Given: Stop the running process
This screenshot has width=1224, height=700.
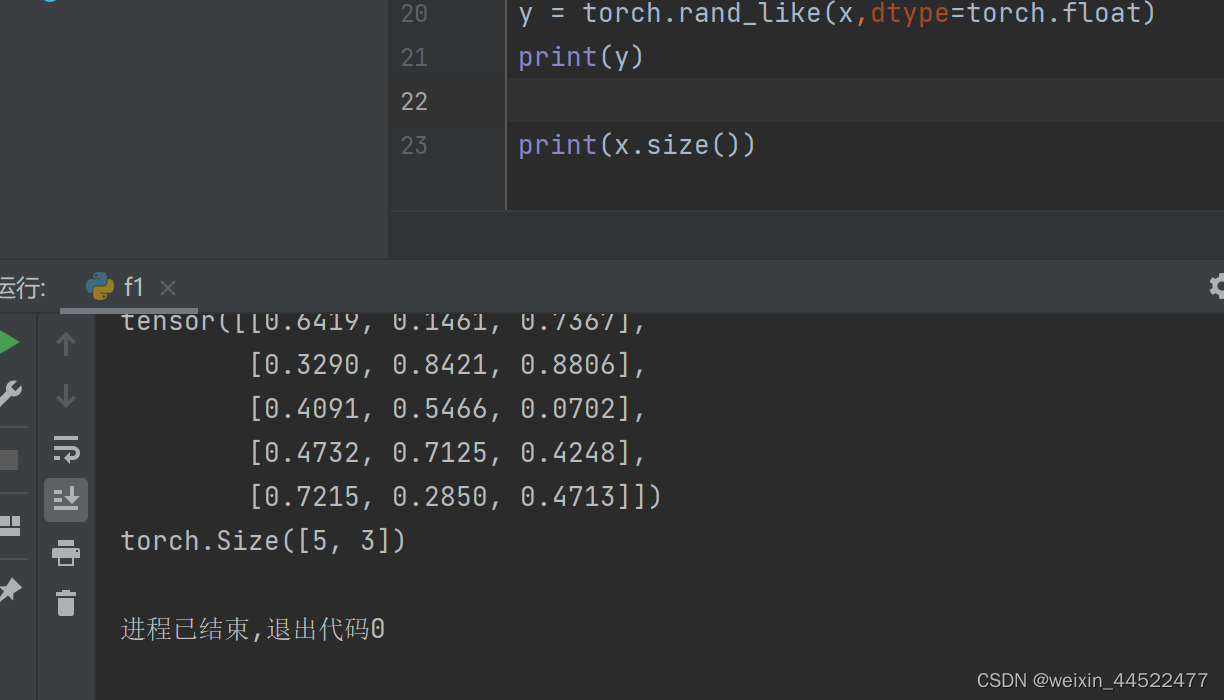Looking at the screenshot, I should pos(8,460).
